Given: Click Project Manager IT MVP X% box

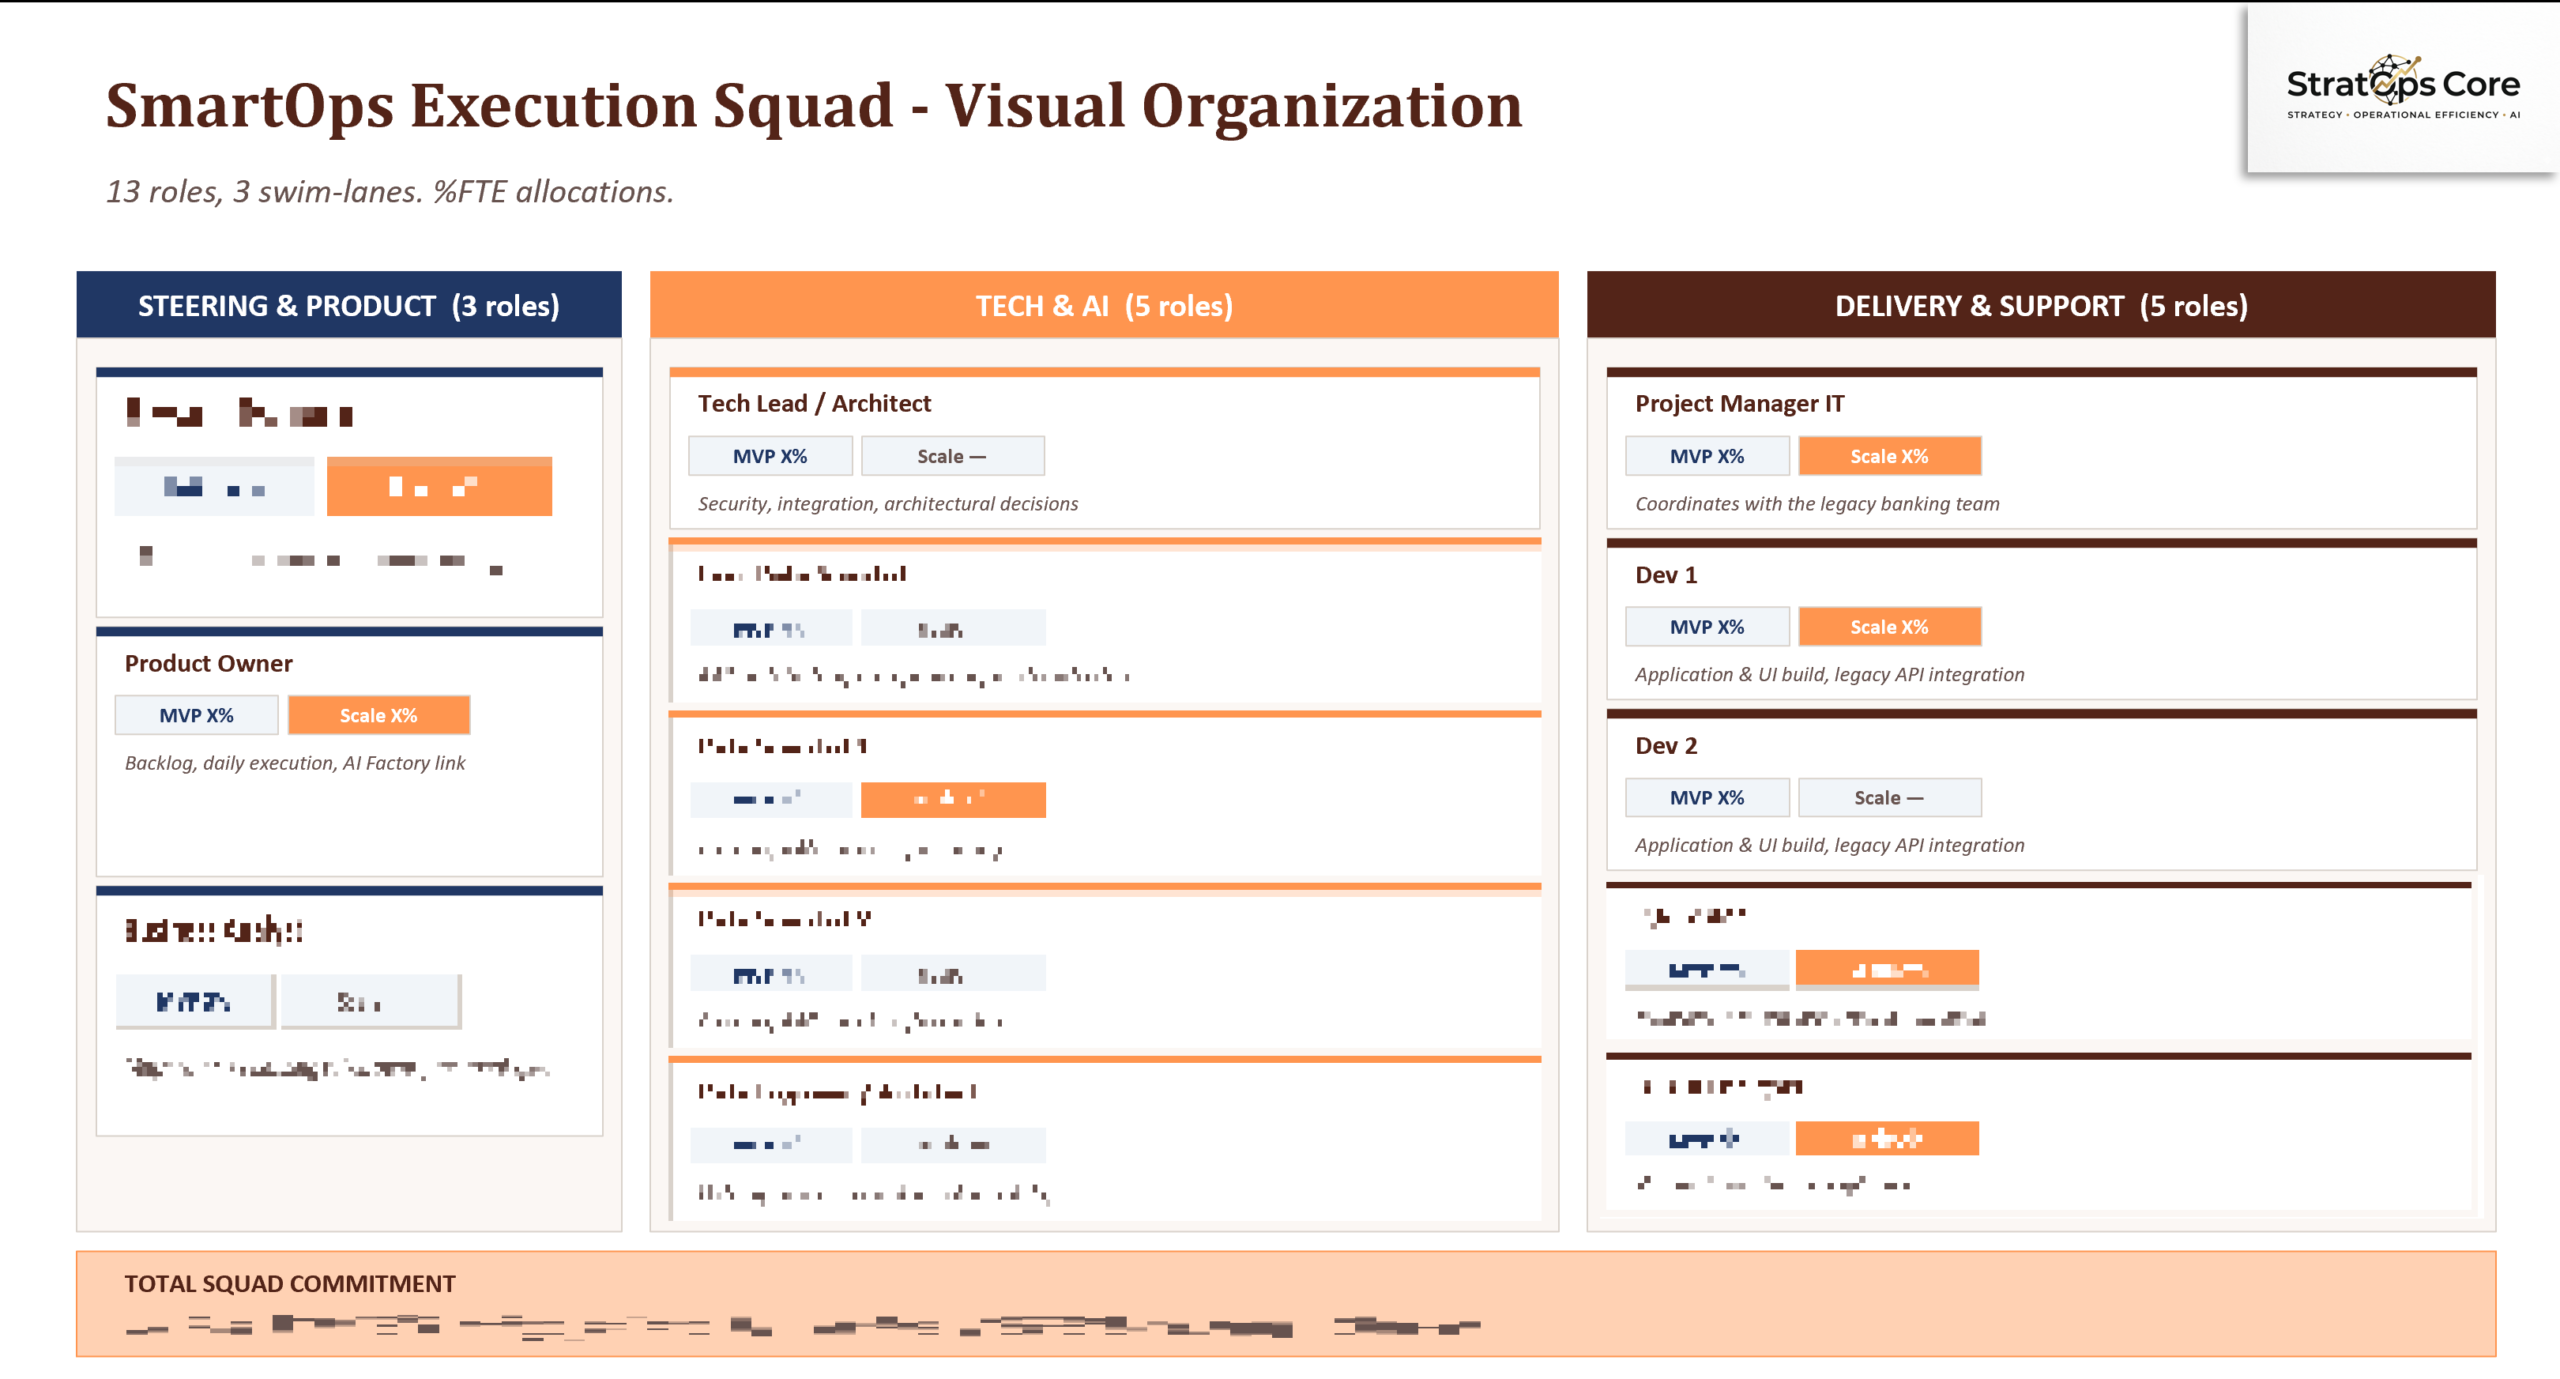Looking at the screenshot, I should (1707, 456).
